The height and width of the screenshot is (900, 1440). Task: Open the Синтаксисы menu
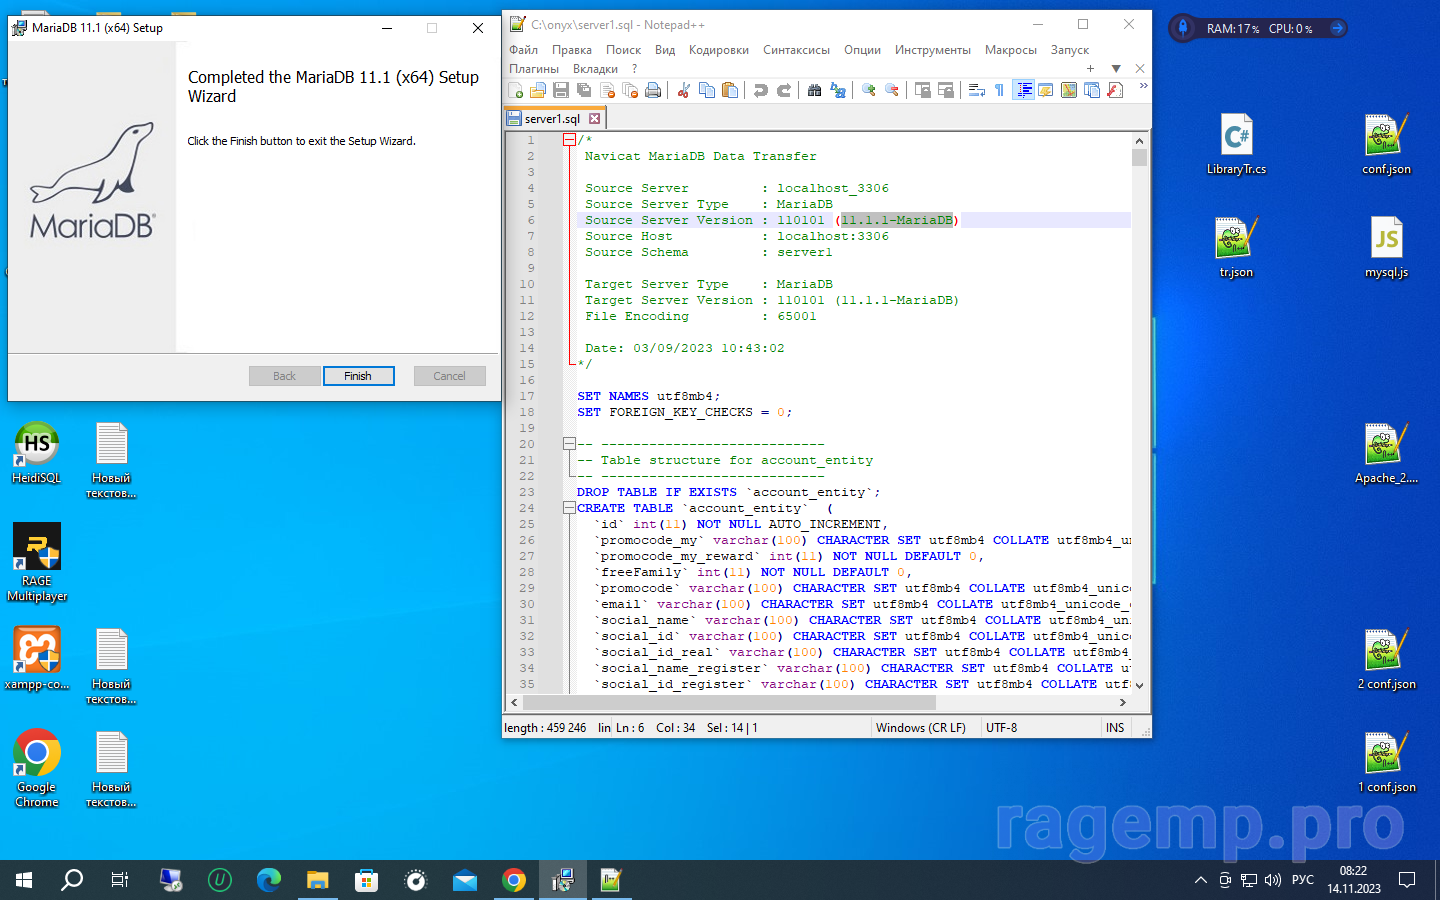pyautogui.click(x=796, y=50)
